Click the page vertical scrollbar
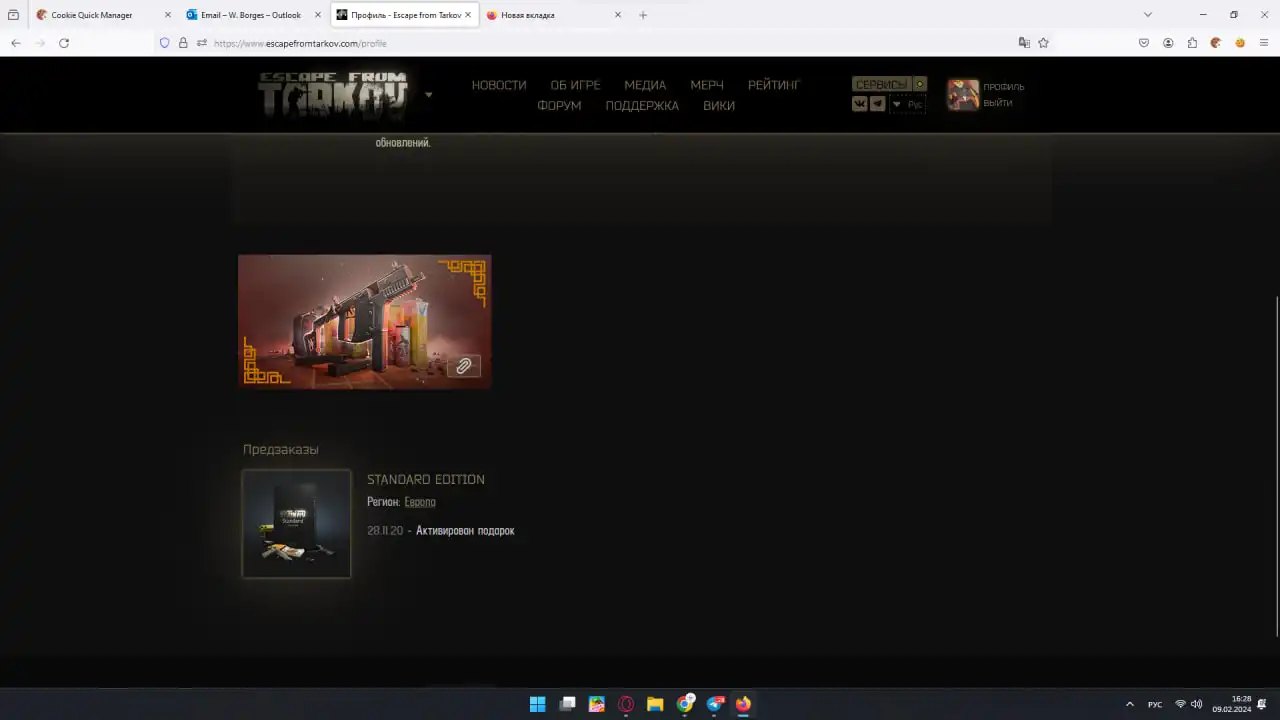Image resolution: width=1280 pixels, height=720 pixels. coord(1276,467)
